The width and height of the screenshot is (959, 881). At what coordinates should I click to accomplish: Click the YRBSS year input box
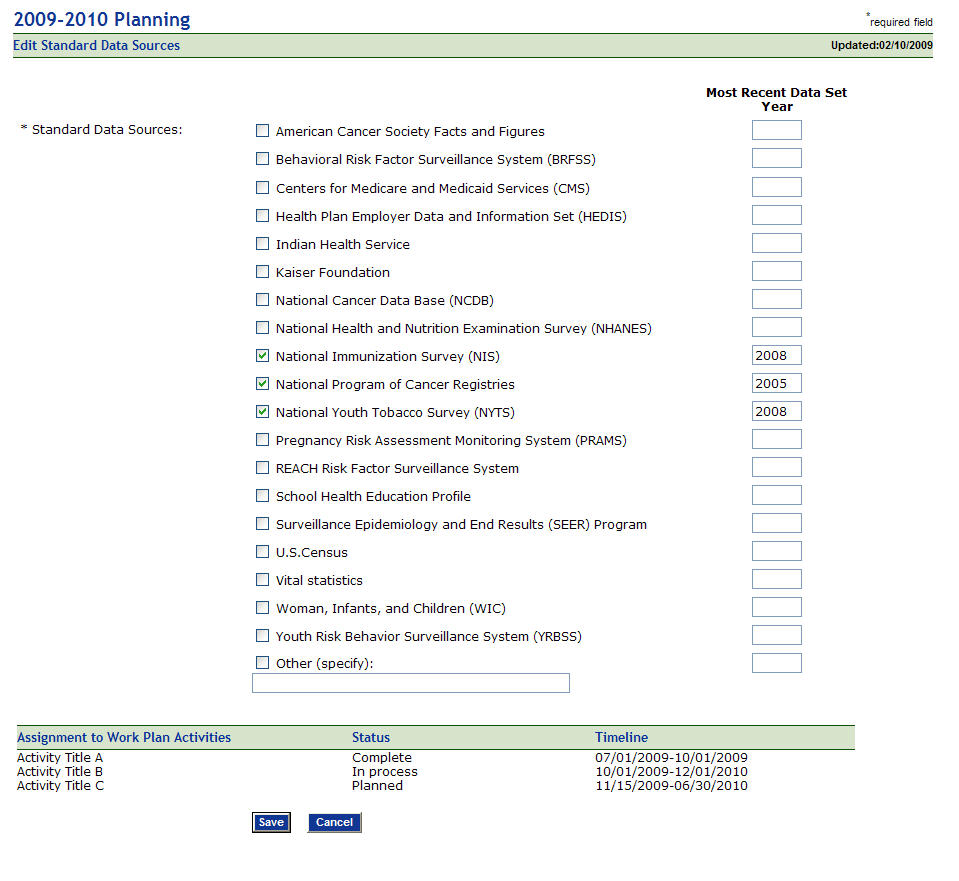point(776,635)
